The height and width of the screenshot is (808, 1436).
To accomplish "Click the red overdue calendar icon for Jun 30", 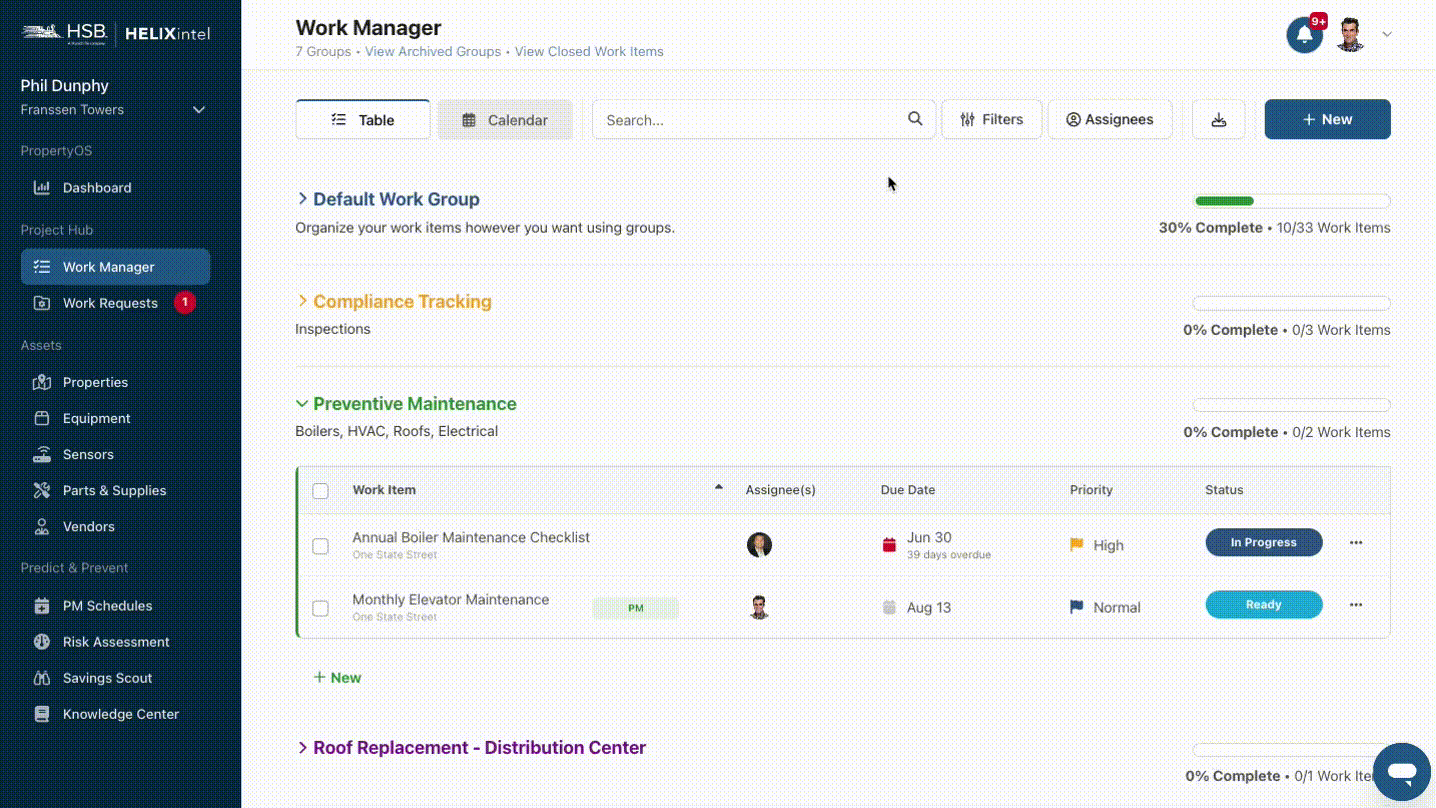I will [889, 545].
